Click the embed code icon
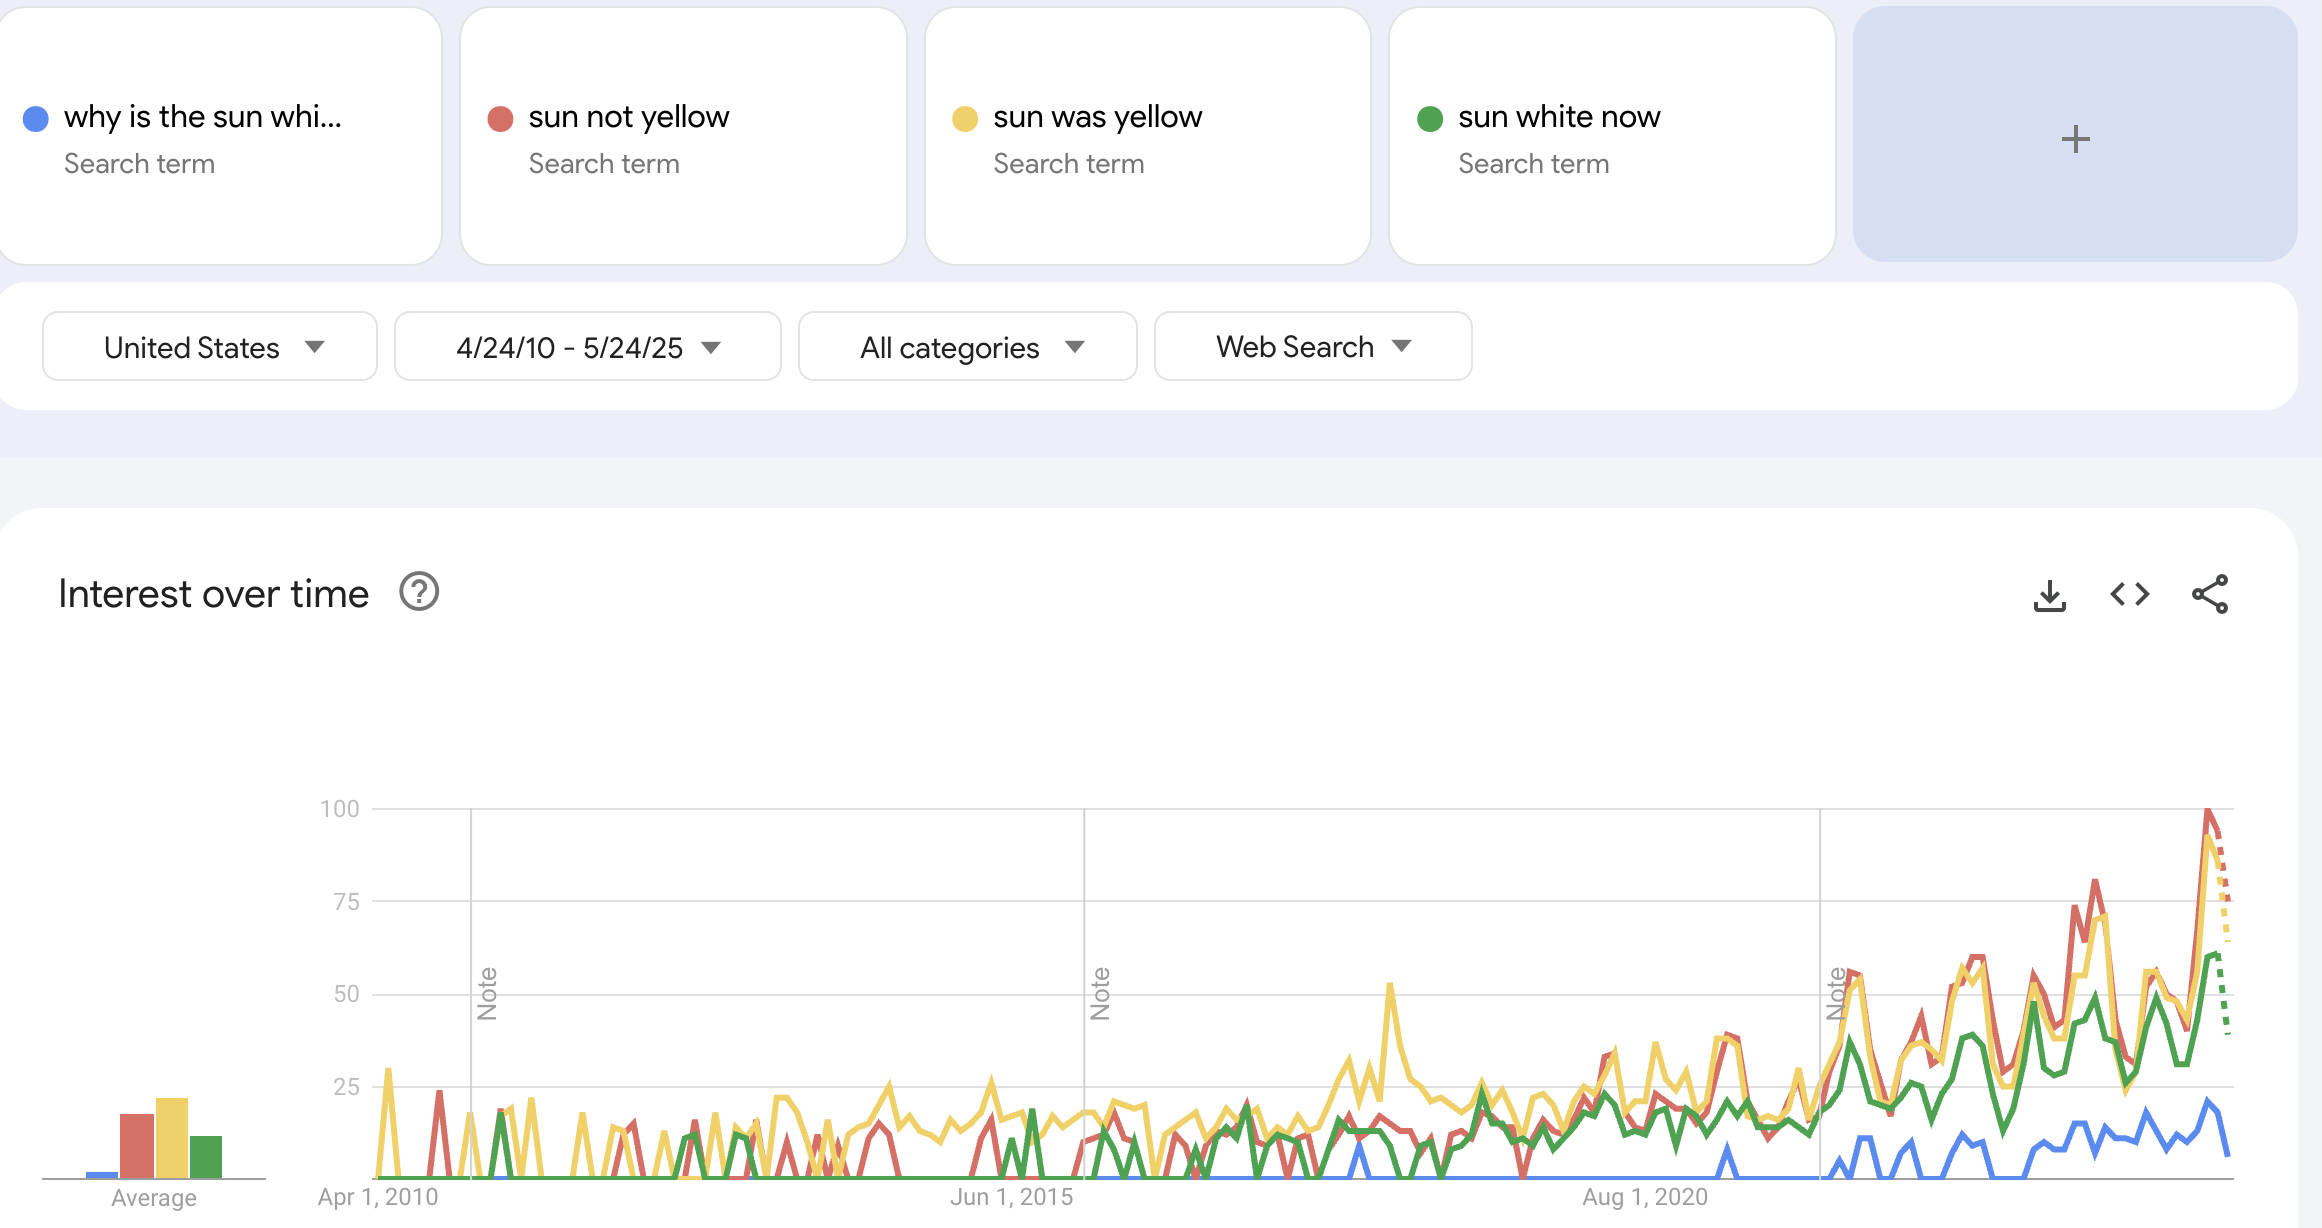The width and height of the screenshot is (2322, 1228). (2129, 595)
